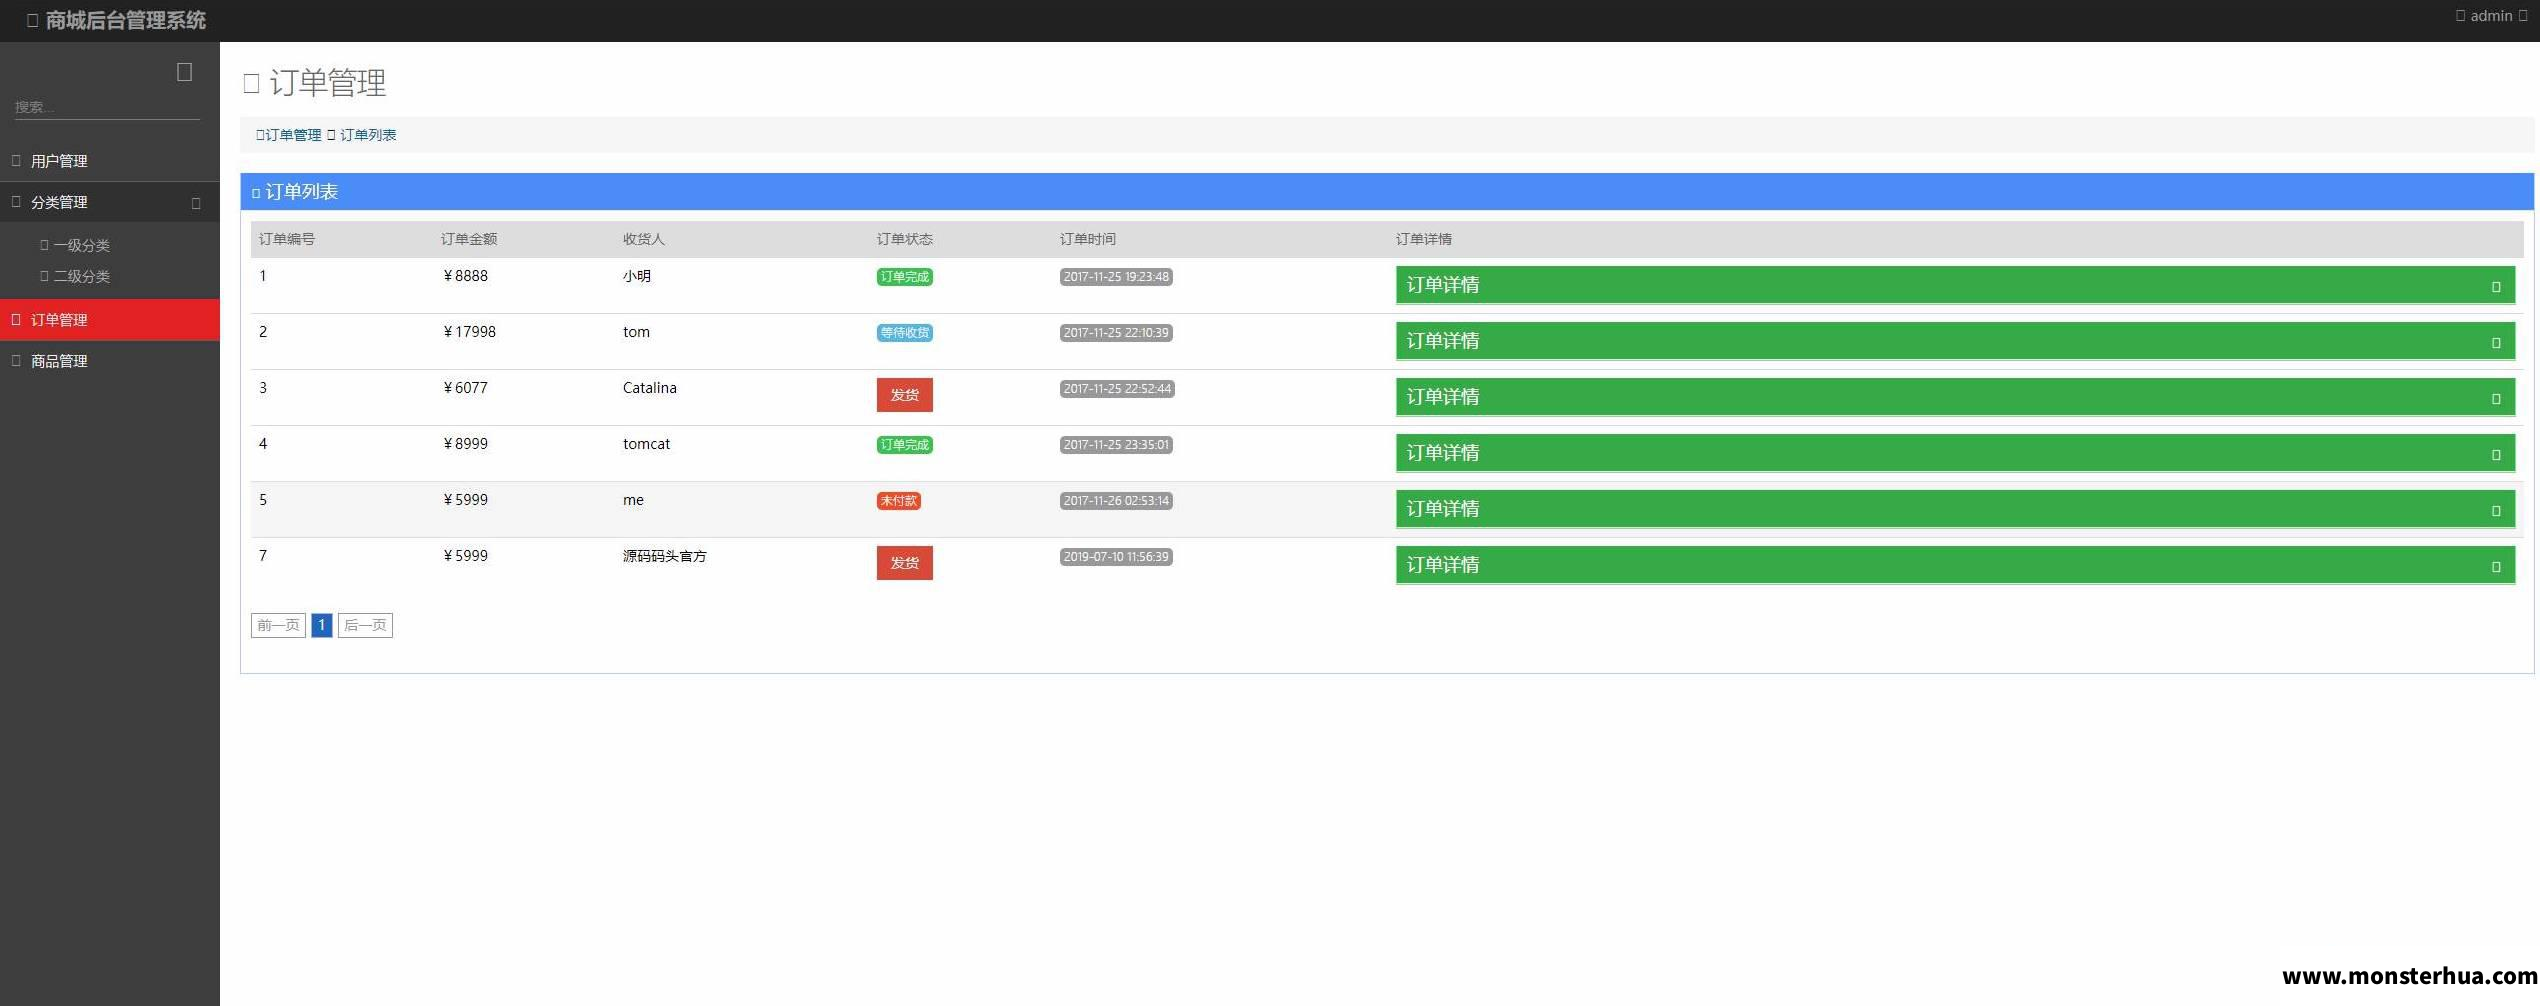The width and height of the screenshot is (2540, 1006).
Task: Click timestamp 2019-07-10 11:56:39
Action: pyautogui.click(x=1116, y=557)
